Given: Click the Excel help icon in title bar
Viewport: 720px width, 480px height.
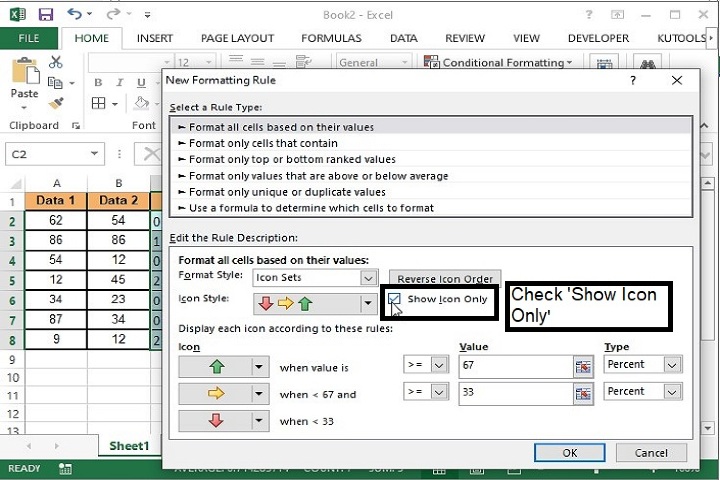Looking at the screenshot, I should [589, 15].
